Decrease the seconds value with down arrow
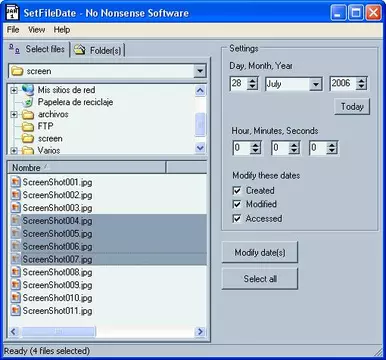The image size is (386, 360). click(332, 151)
